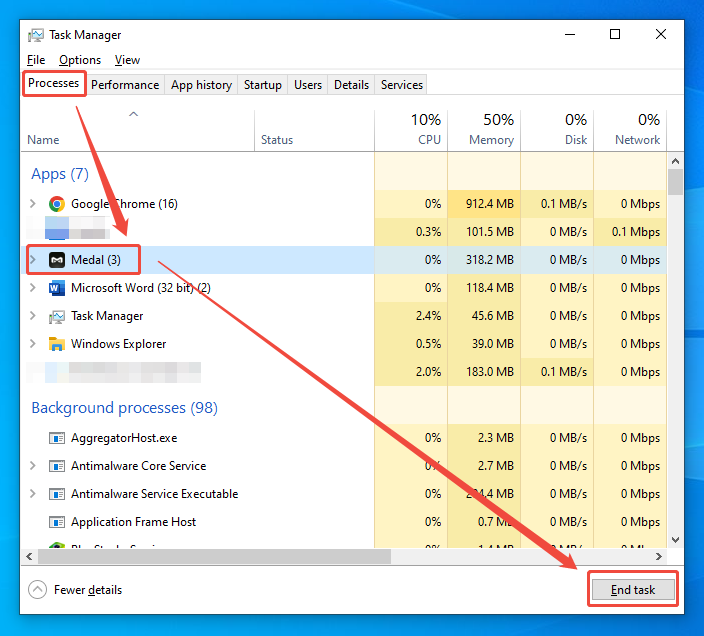
Task: Switch to the Services tab
Action: click(401, 85)
